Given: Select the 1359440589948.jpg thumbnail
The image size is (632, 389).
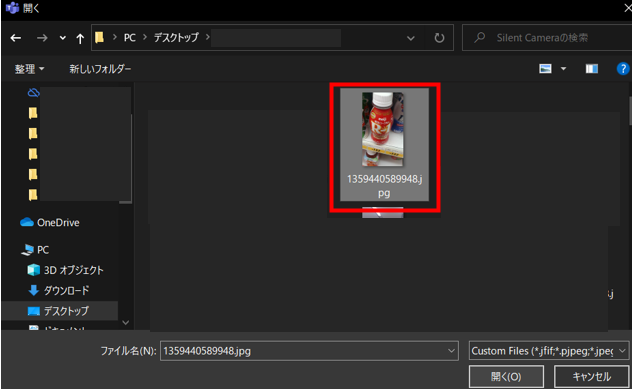Looking at the screenshot, I should (383, 129).
